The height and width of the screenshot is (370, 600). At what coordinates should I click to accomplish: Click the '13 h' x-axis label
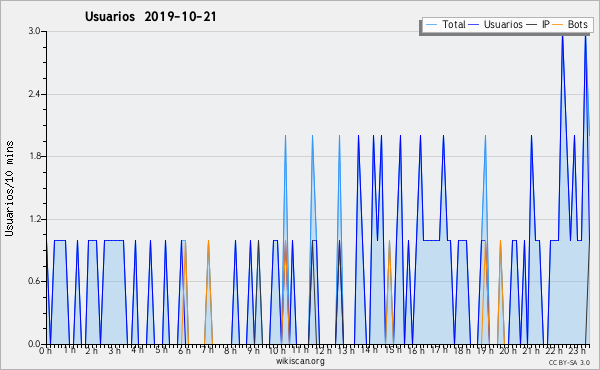tap(346, 350)
